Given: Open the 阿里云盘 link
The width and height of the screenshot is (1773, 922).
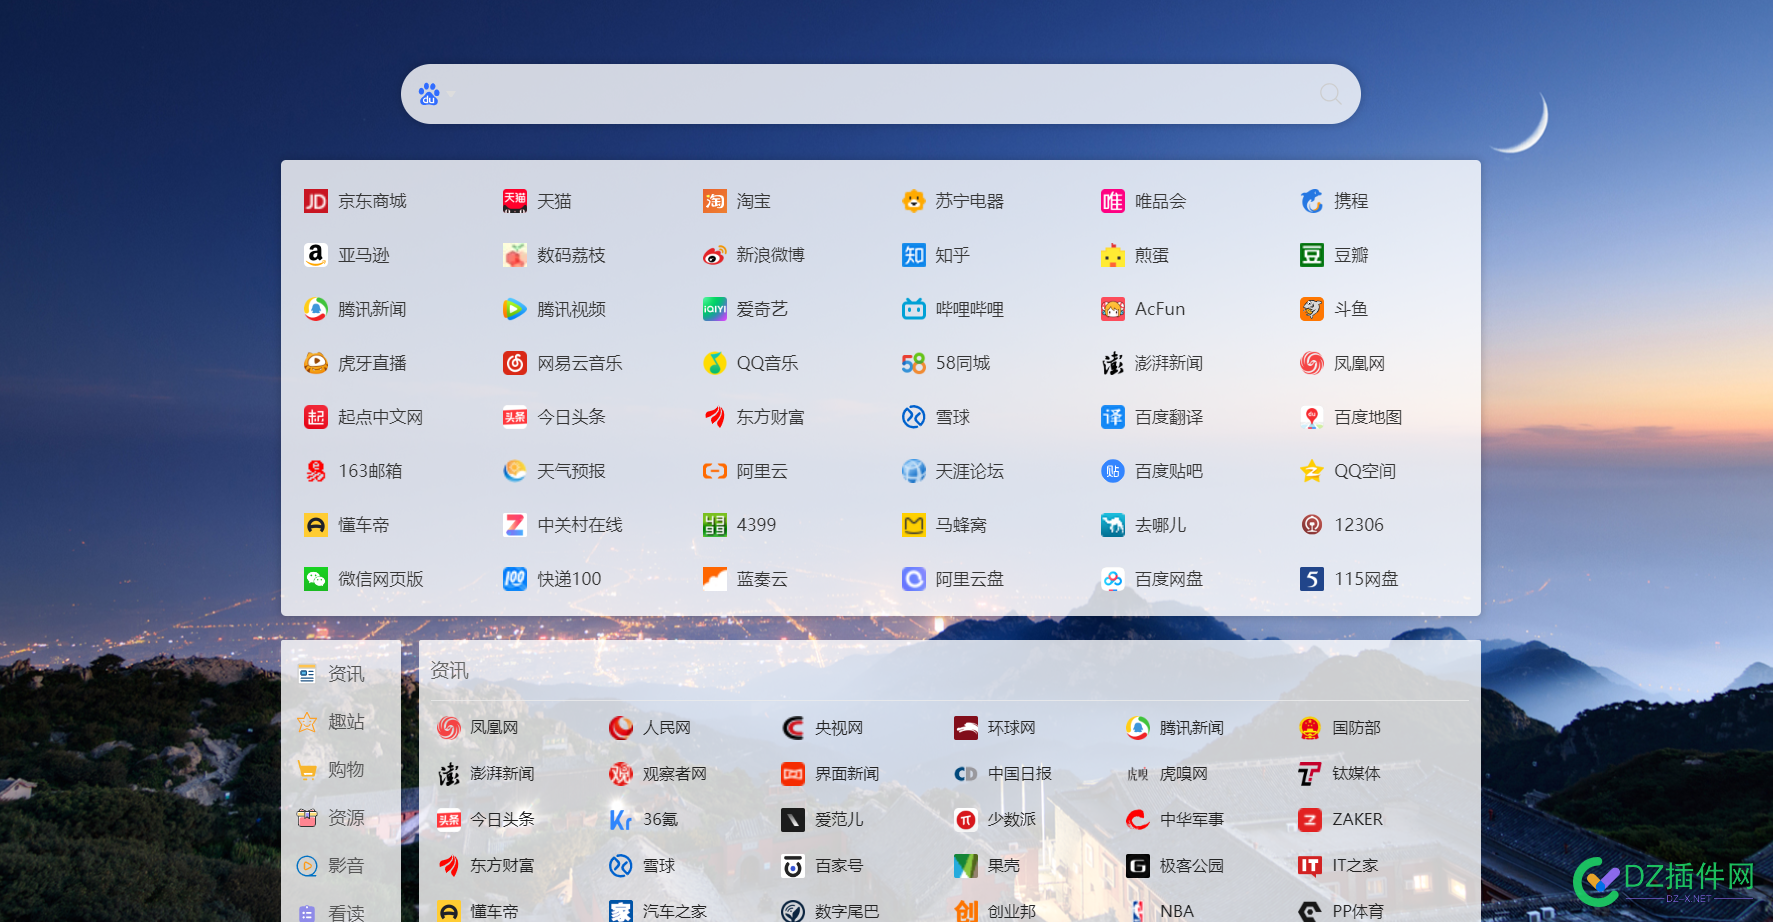Looking at the screenshot, I should (x=953, y=579).
